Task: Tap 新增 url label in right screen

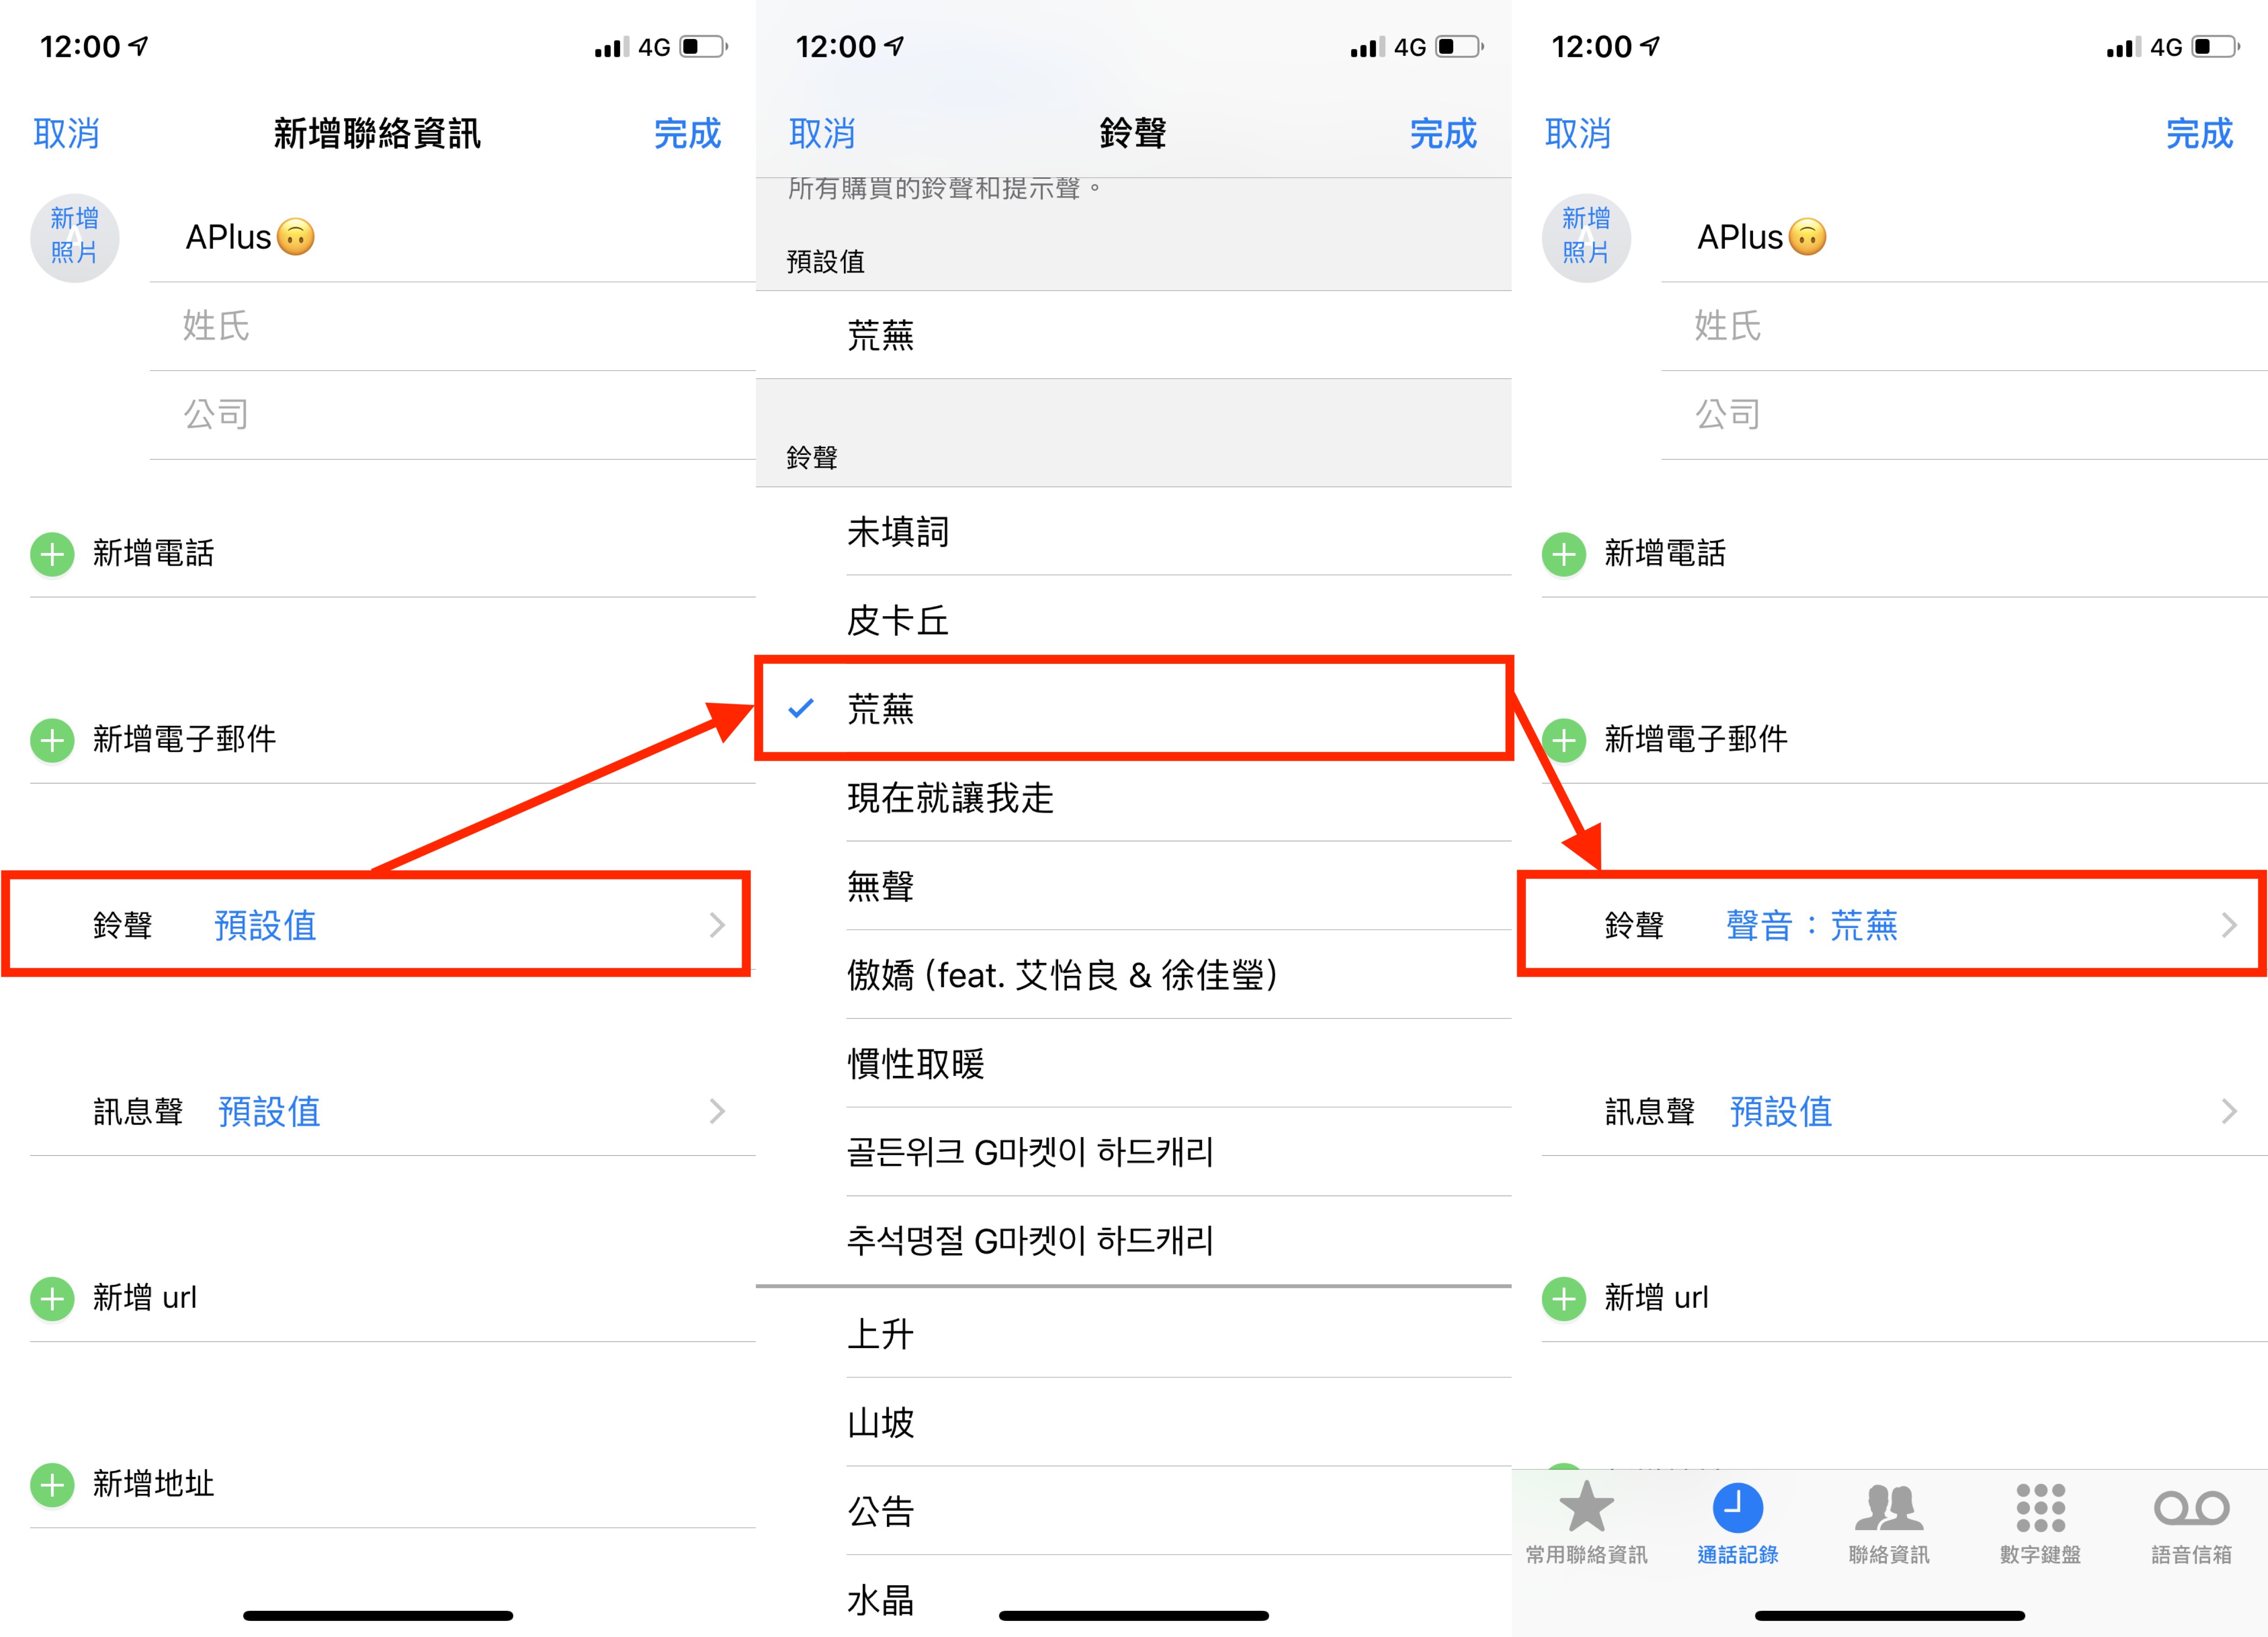Action: (1657, 1297)
